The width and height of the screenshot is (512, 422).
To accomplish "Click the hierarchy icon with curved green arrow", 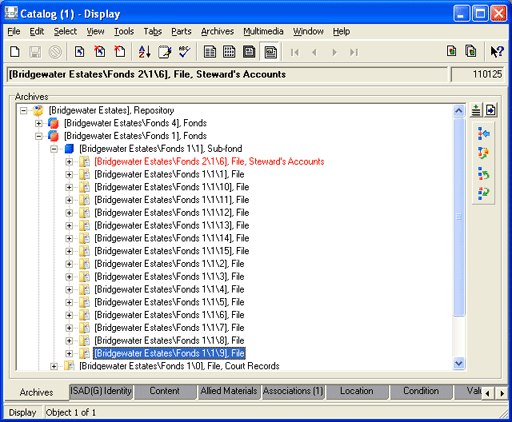I will (483, 173).
